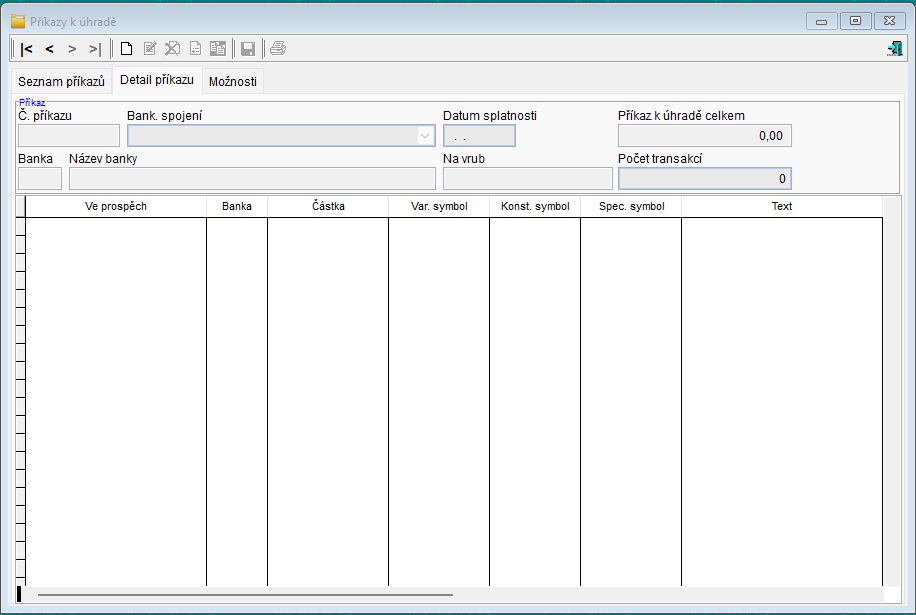This screenshot has width=916, height=615.
Task: Click the Na vrub field
Action: pyautogui.click(x=528, y=179)
